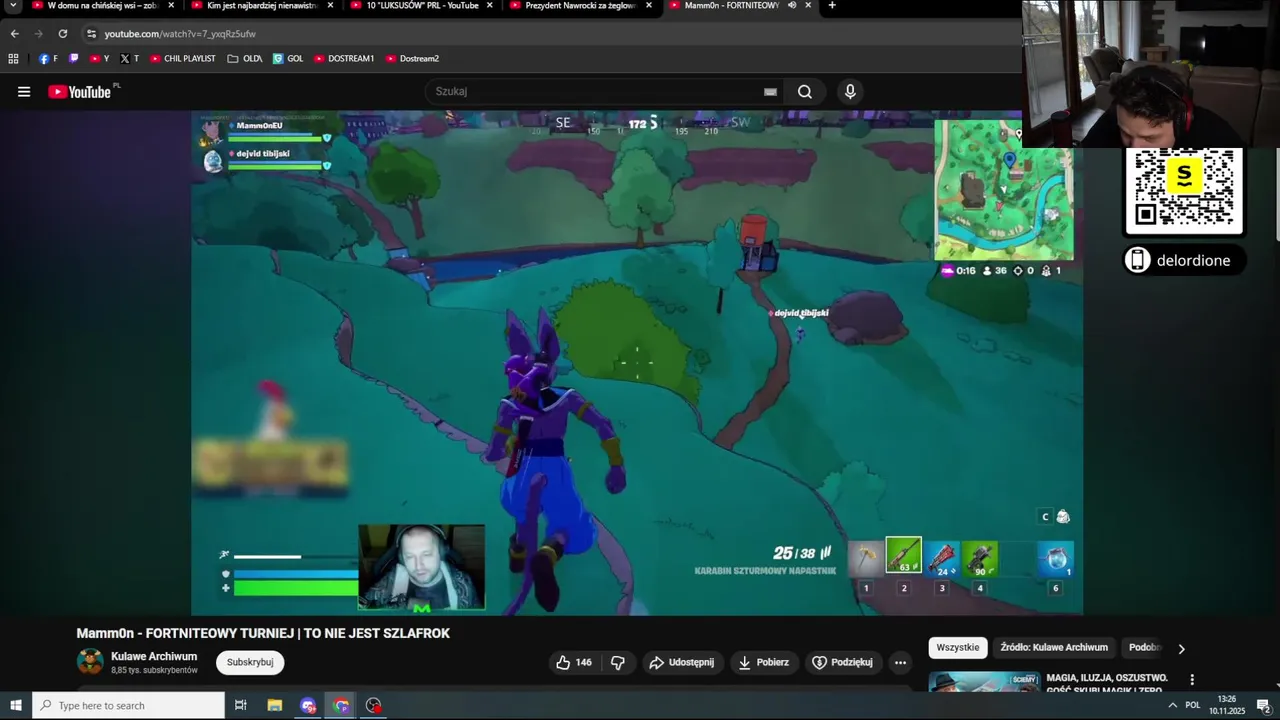Viewport: 1280px width, 720px height.
Task: Open the GOL bookmark
Action: (x=288, y=59)
